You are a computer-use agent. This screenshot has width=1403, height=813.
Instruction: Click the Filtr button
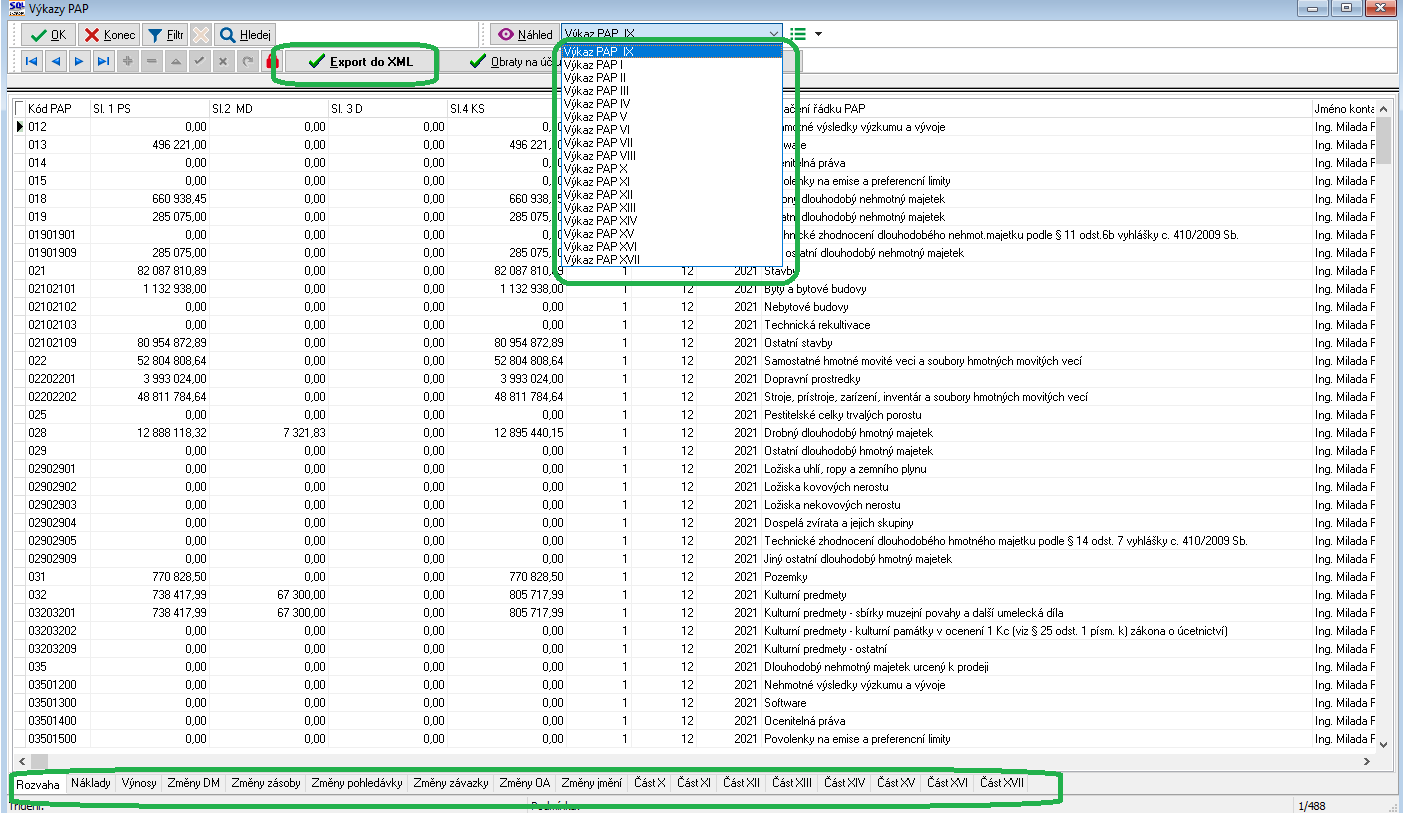tap(165, 35)
